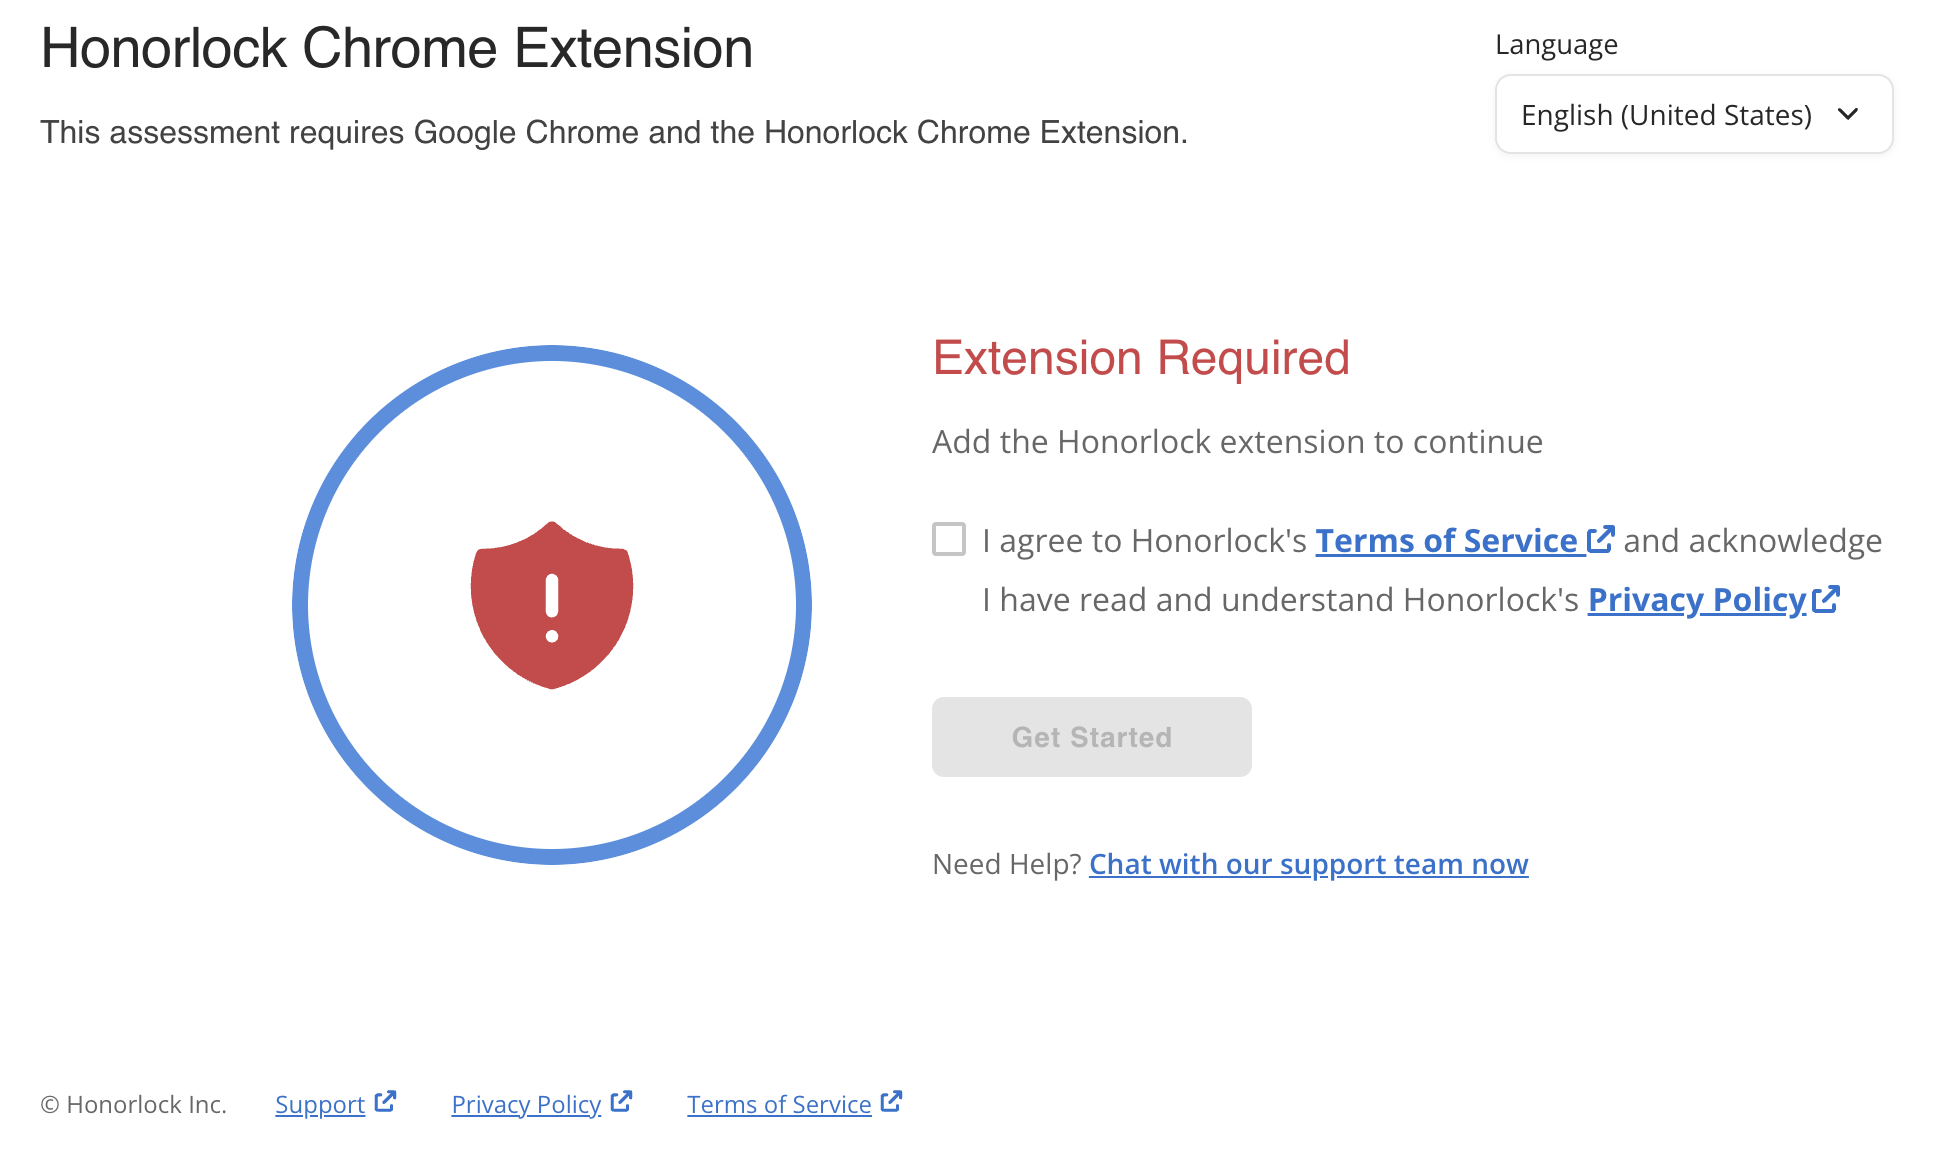
Task: Open the footer Terms of Service link
Action: pyautogui.click(x=779, y=1104)
